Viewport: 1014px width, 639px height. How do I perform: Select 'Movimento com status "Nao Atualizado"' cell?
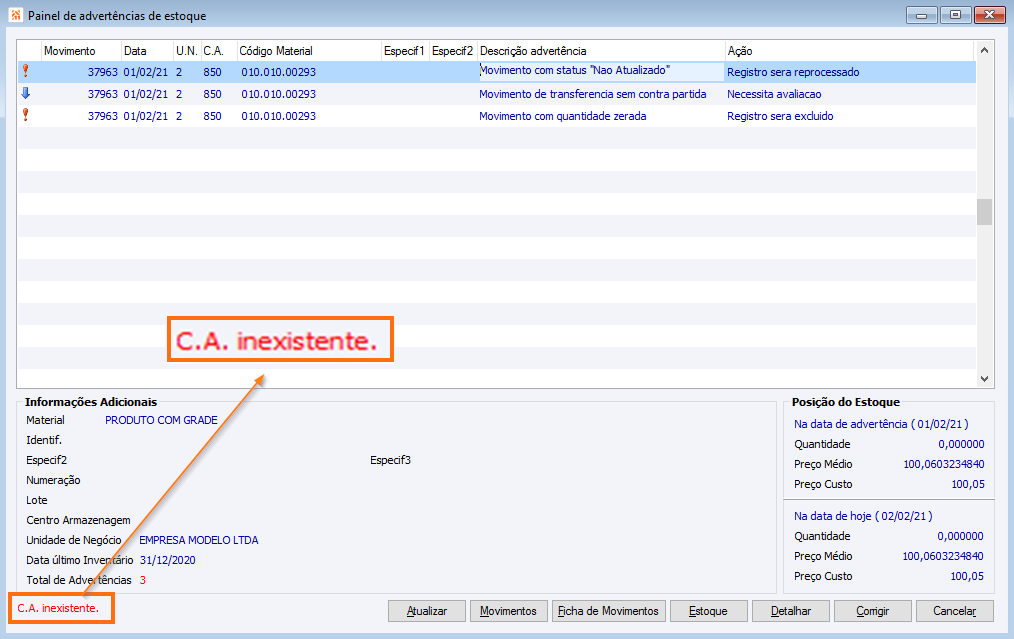point(601,71)
